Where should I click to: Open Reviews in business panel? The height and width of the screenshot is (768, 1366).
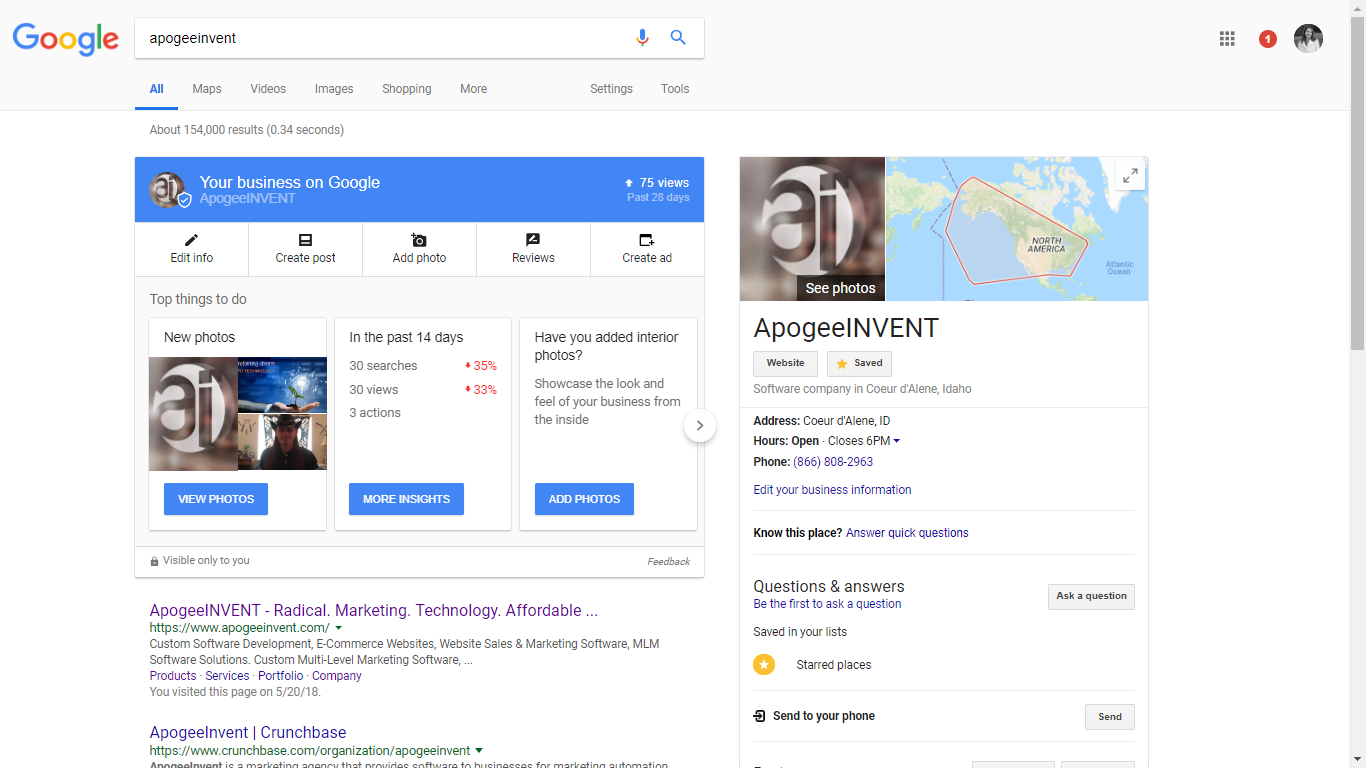tap(533, 249)
